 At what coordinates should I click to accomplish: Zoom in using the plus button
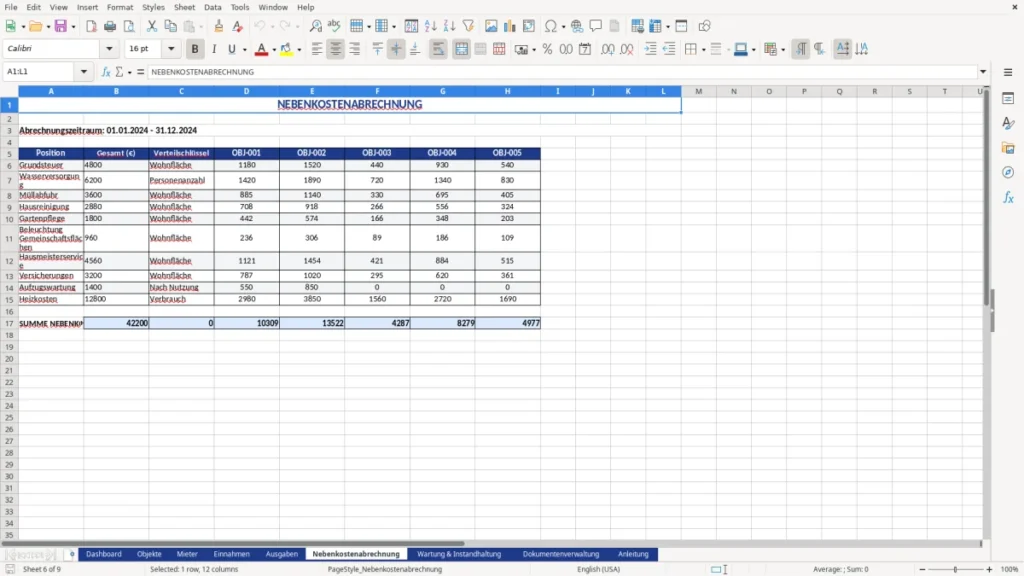[x=989, y=569]
